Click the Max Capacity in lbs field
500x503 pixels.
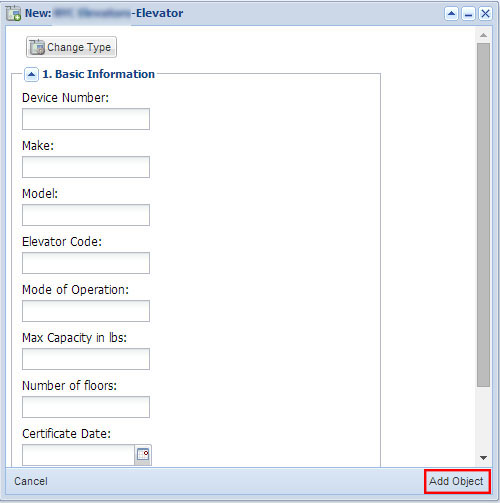[x=86, y=359]
